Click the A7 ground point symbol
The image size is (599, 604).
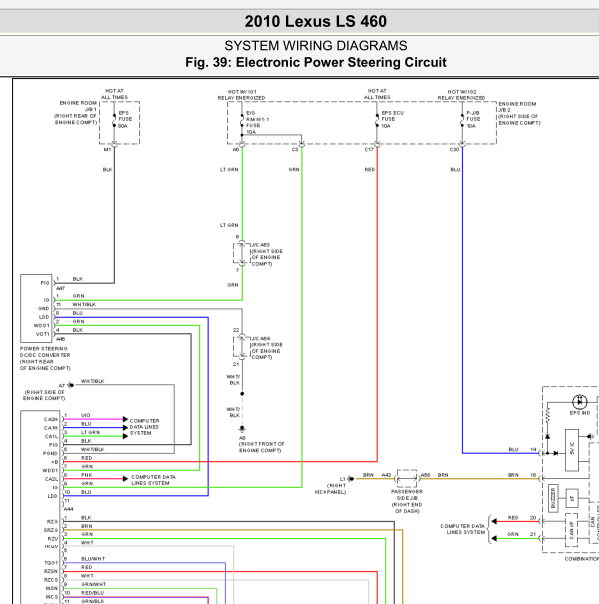[x=71, y=385]
